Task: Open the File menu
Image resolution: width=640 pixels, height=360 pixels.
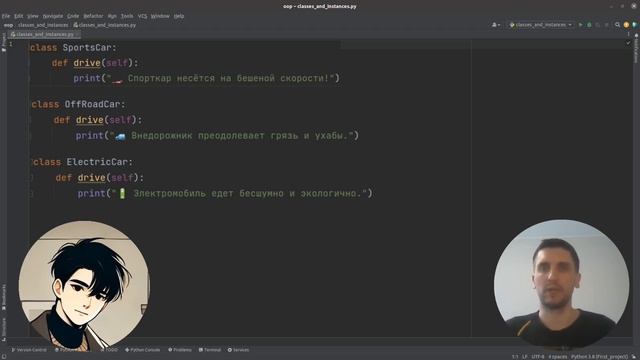Action: pyautogui.click(x=6, y=16)
